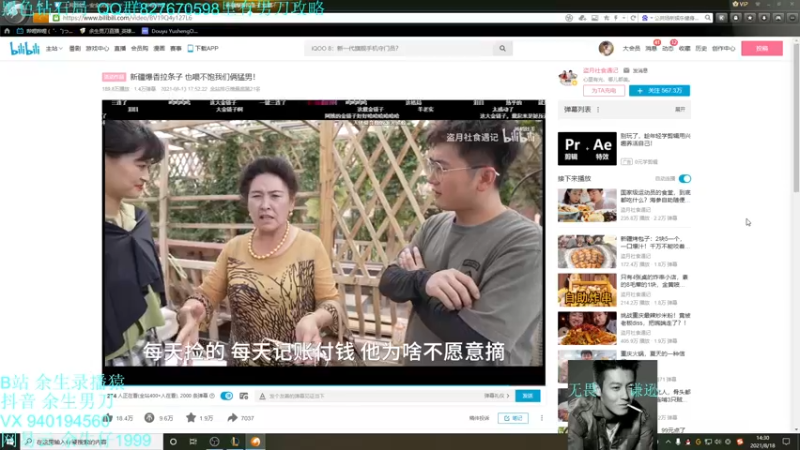Click the browser address bar URL

tap(128, 18)
